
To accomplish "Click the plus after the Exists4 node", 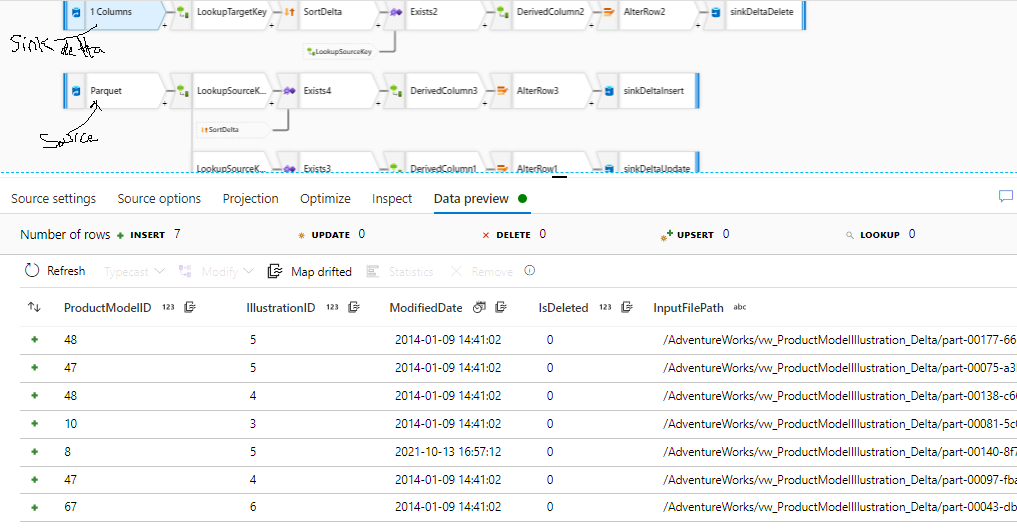I will (377, 104).
